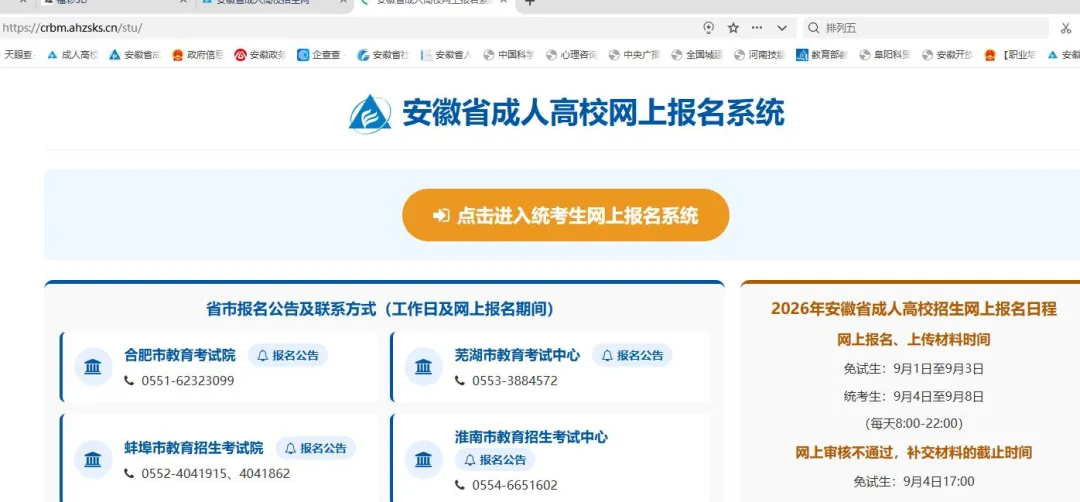Open the 心理咨询 bookmark
This screenshot has height=502, width=1080.
tap(571, 55)
